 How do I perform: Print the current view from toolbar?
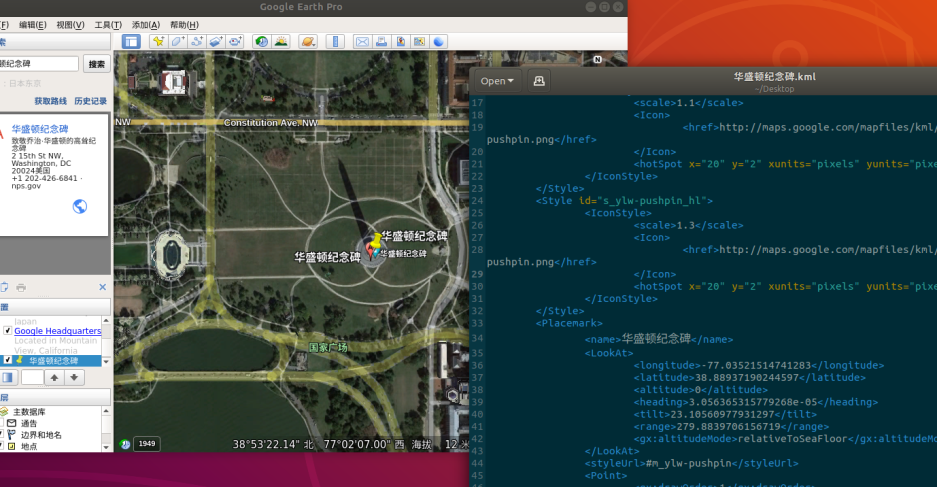point(381,41)
